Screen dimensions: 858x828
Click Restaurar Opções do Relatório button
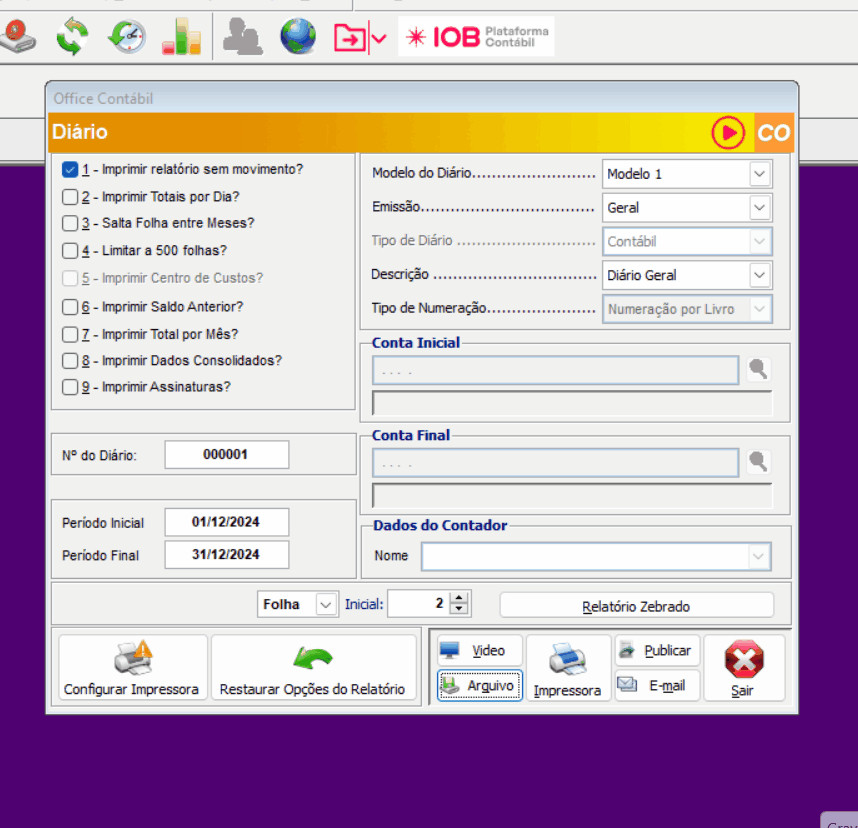click(x=313, y=669)
